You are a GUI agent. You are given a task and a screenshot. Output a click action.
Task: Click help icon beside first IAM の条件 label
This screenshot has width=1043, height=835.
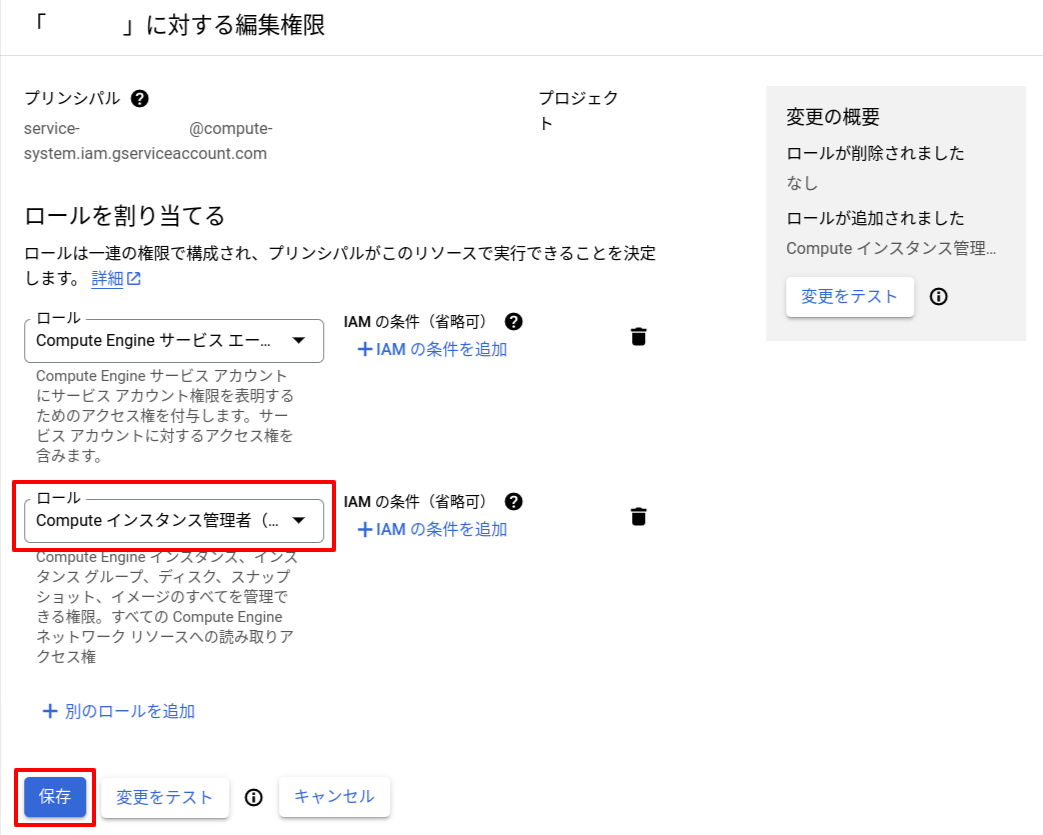click(514, 322)
